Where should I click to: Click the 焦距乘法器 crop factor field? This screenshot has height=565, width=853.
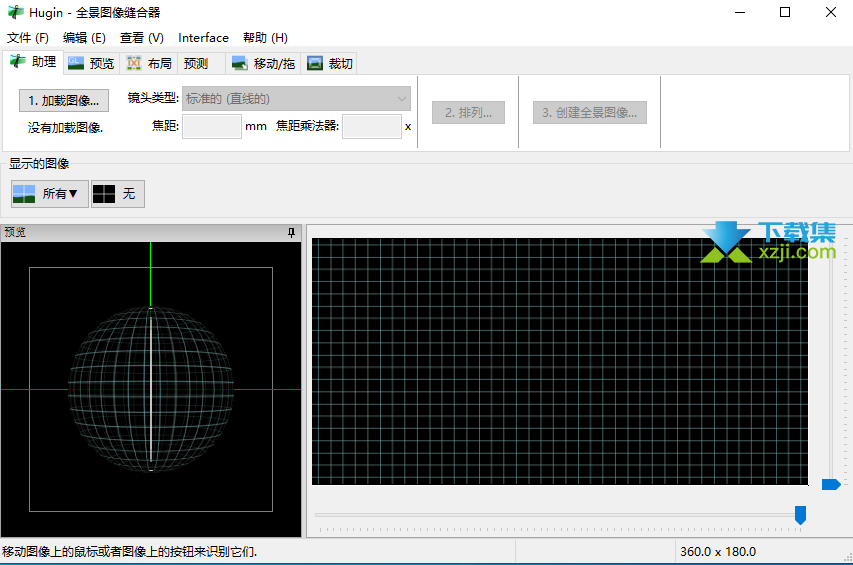[x=371, y=127]
